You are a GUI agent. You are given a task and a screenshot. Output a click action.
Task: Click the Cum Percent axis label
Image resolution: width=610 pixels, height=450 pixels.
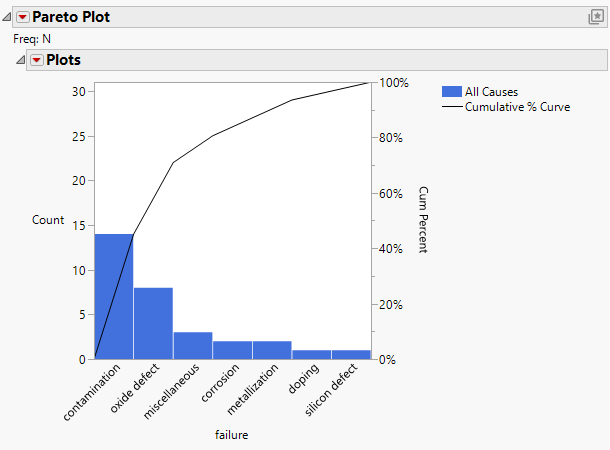(x=423, y=220)
